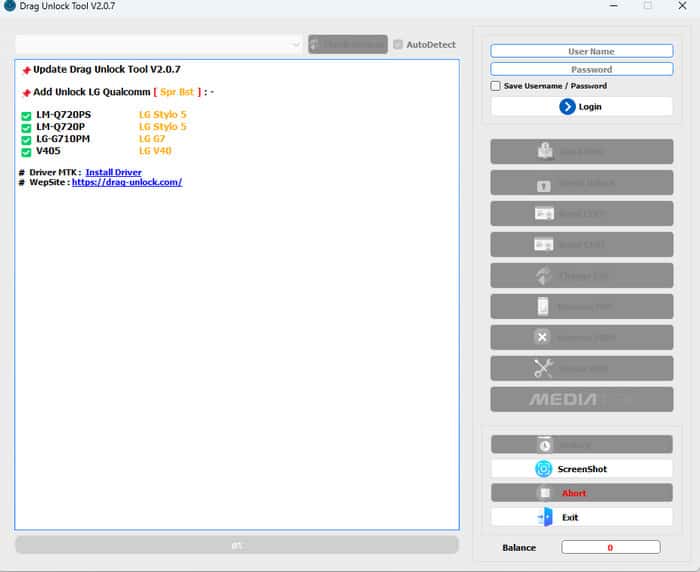700x572 pixels.
Task: Open the https://drag-unlock.com/ link
Action: tap(127, 182)
